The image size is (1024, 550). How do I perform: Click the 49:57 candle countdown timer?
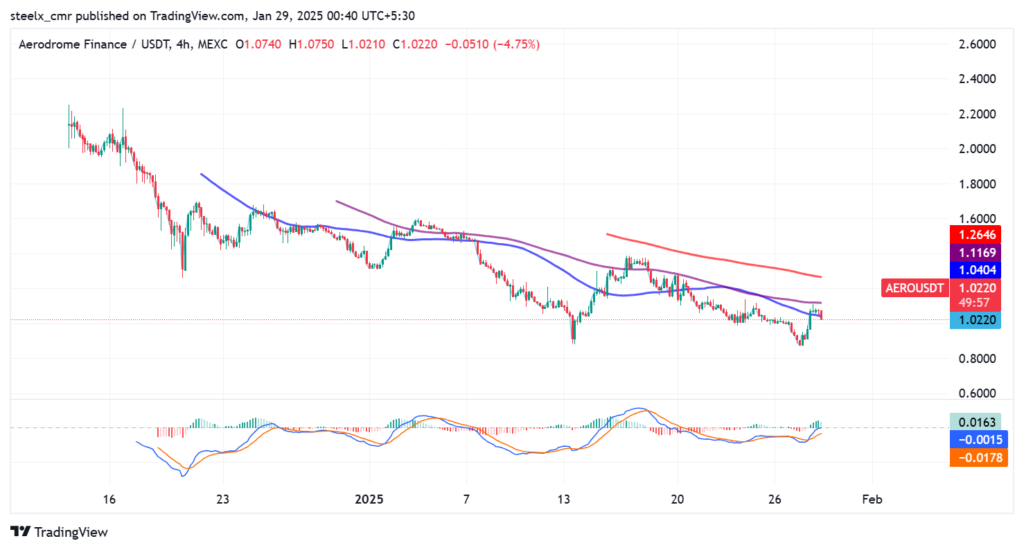(975, 303)
